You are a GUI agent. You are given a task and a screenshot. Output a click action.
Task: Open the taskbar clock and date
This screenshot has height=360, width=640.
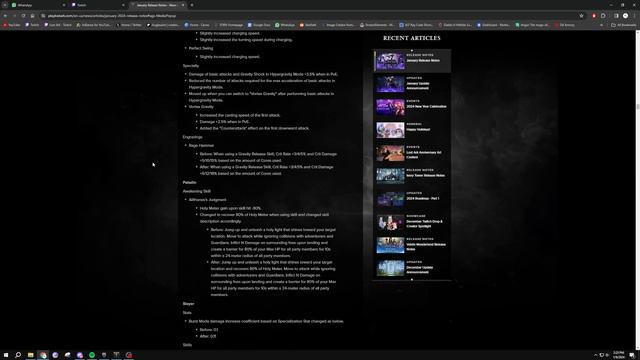[x=618, y=355]
